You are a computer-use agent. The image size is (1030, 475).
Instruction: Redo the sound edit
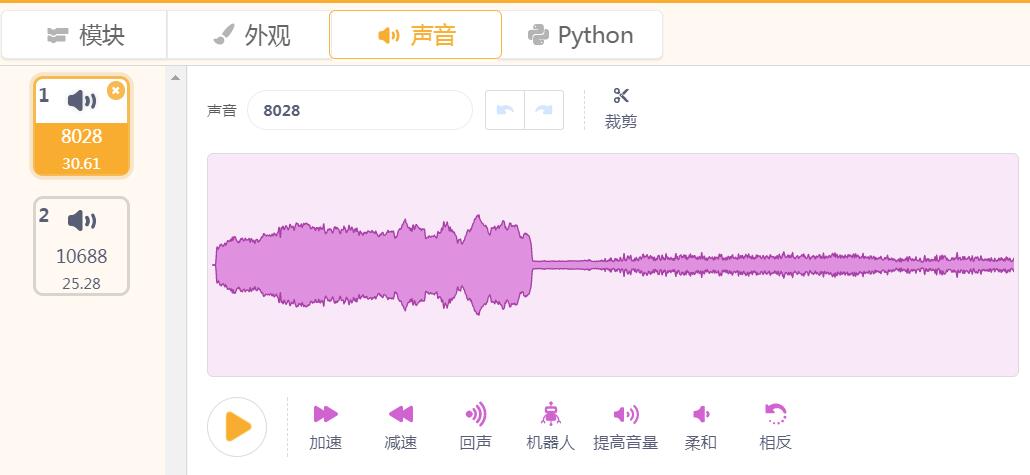pyautogui.click(x=544, y=110)
